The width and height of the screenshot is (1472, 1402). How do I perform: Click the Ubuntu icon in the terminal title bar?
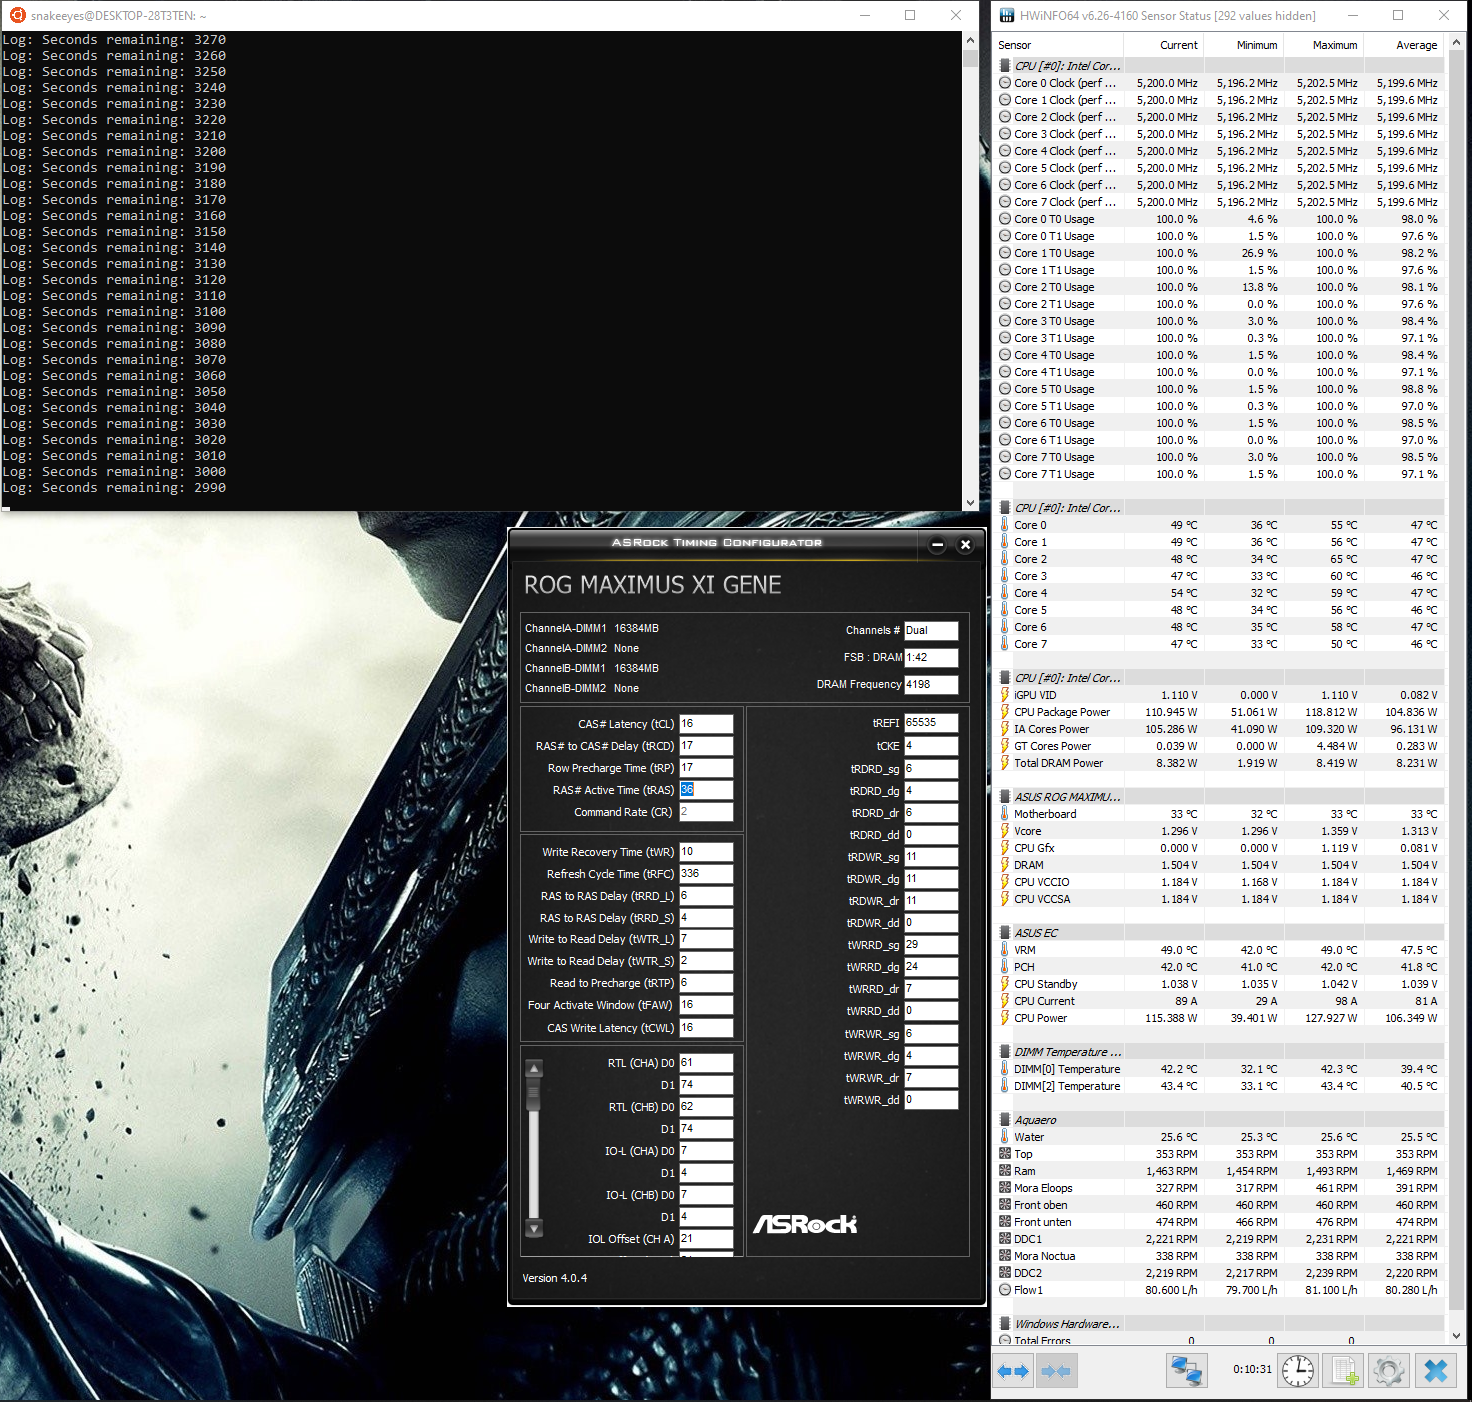[17, 15]
